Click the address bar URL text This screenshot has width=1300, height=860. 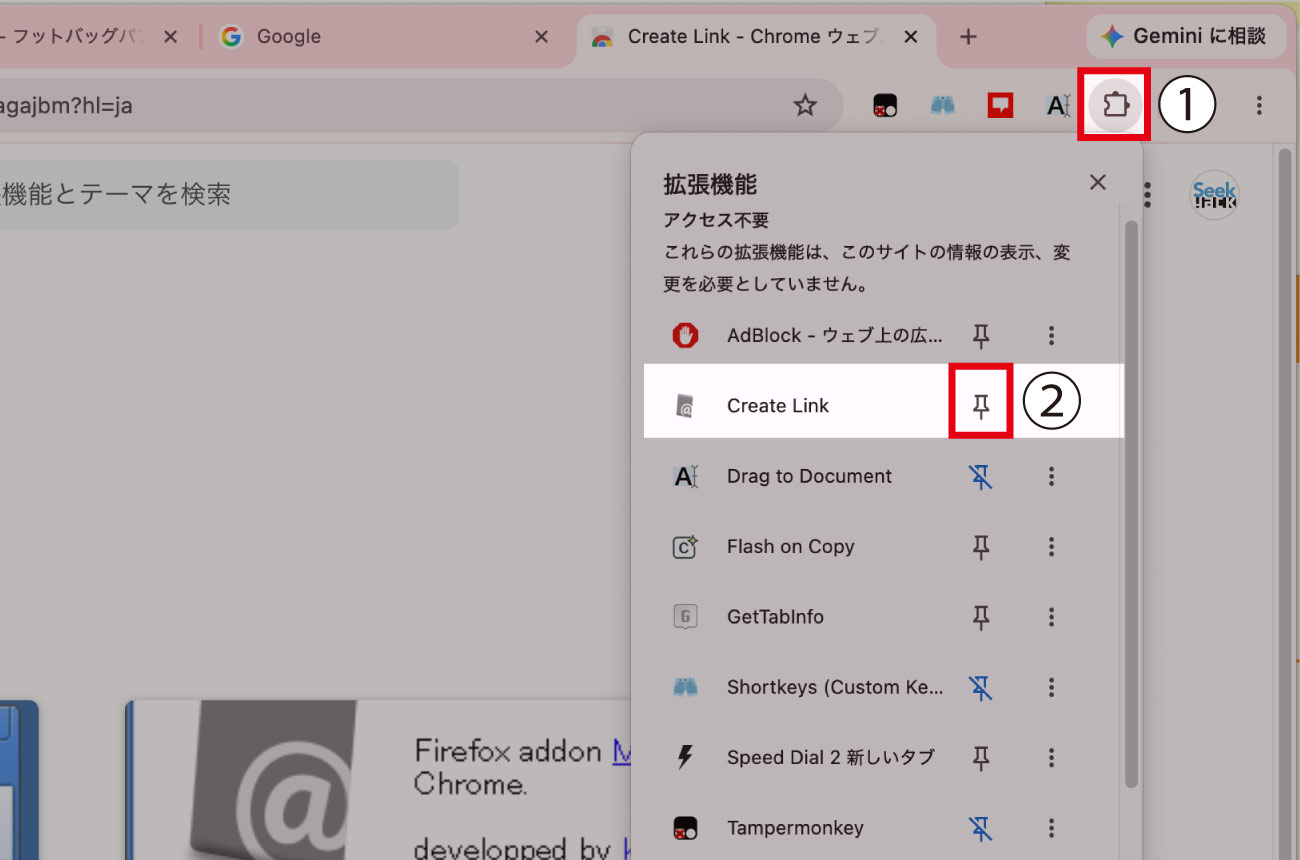(66, 105)
